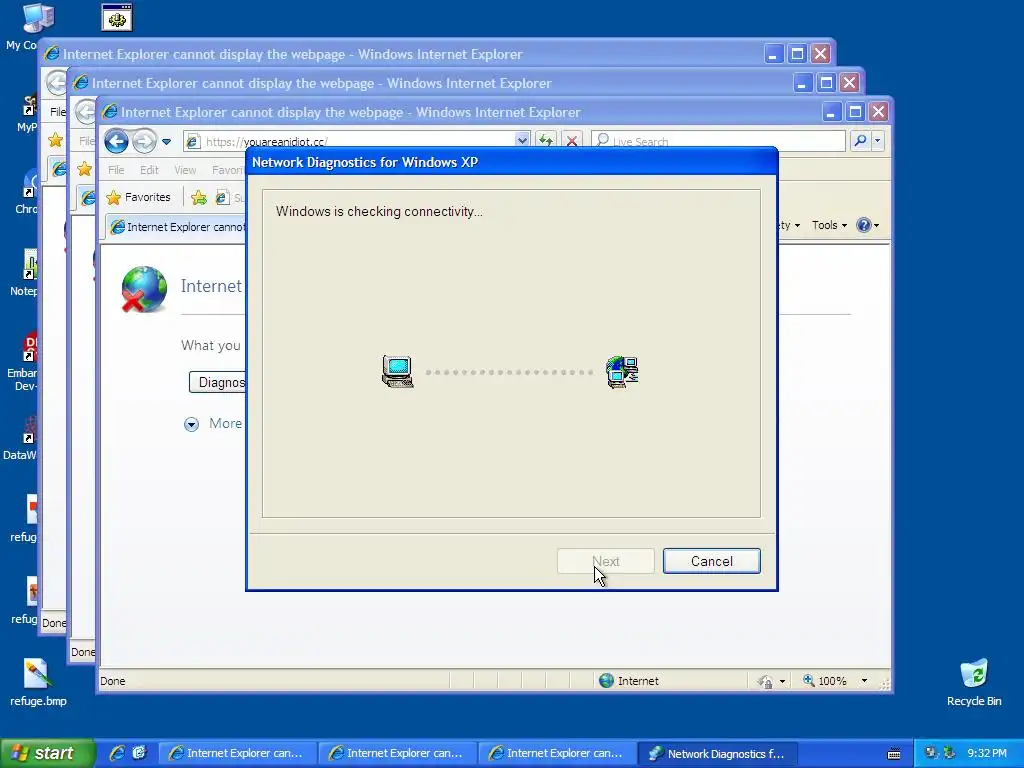
Task: Open the Favorites button with star
Action: 138,197
